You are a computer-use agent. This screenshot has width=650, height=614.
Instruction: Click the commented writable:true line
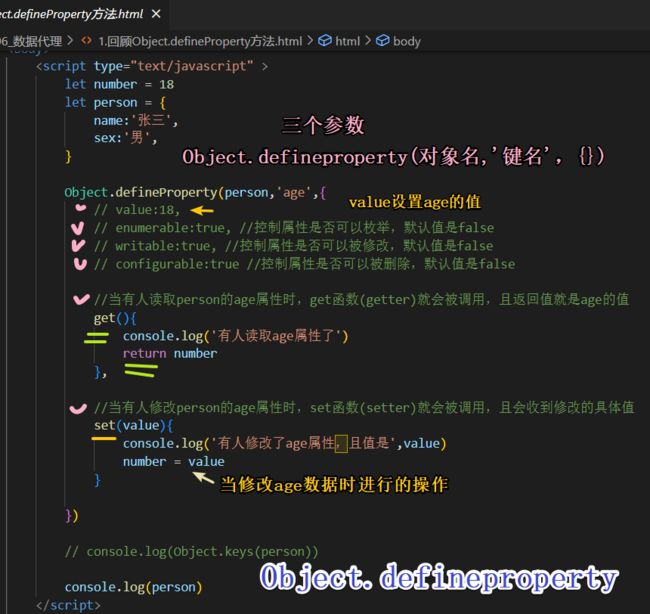pos(293,246)
